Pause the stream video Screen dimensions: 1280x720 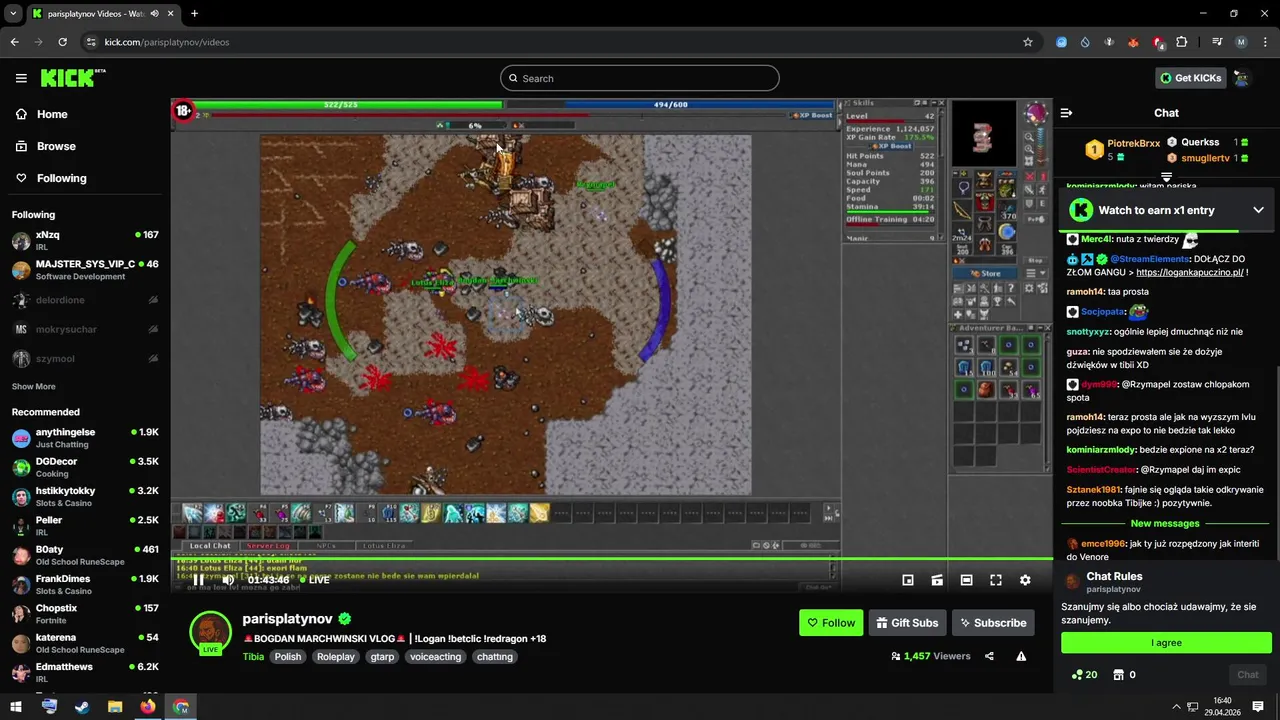pyautogui.click(x=198, y=580)
